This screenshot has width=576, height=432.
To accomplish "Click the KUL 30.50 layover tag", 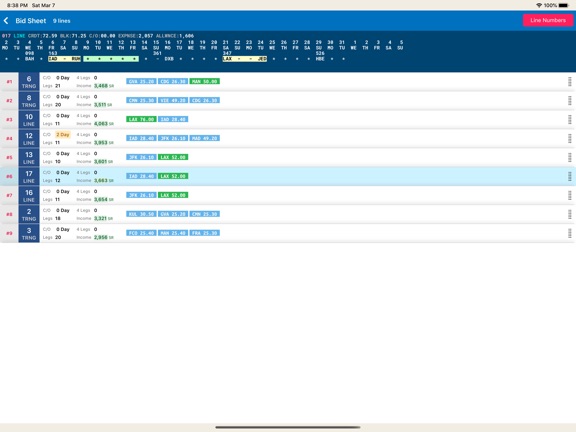I will pos(141,214).
